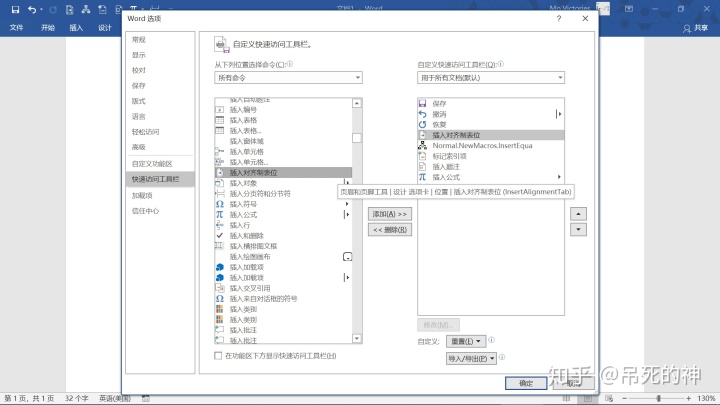
Task: Expand submenu arrow of 插入公式 in right list
Action: pos(559,177)
